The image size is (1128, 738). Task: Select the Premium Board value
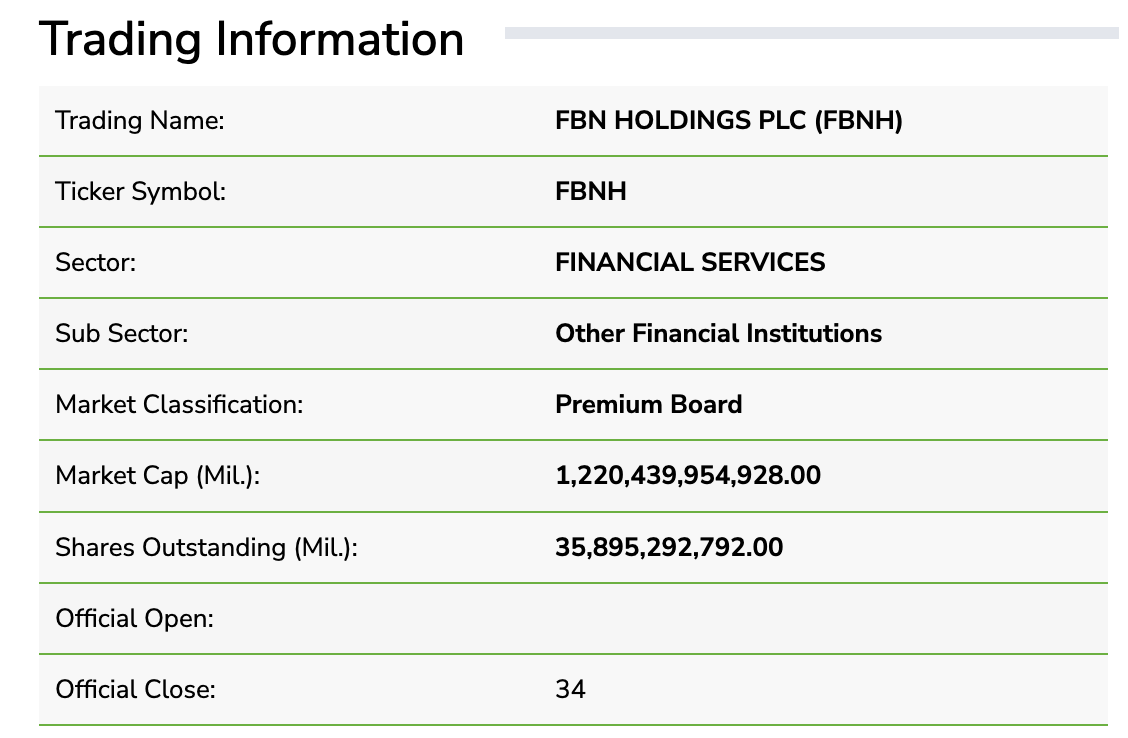tap(648, 404)
